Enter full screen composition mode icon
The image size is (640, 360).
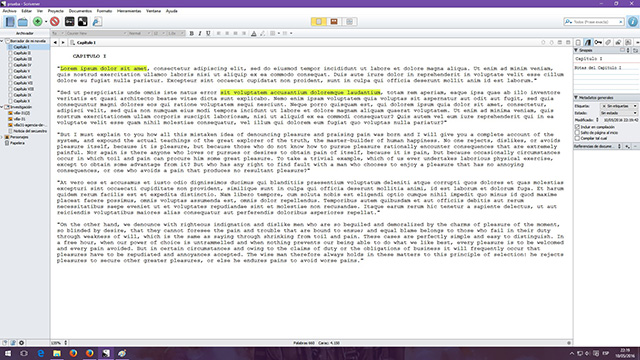tap(69, 22)
